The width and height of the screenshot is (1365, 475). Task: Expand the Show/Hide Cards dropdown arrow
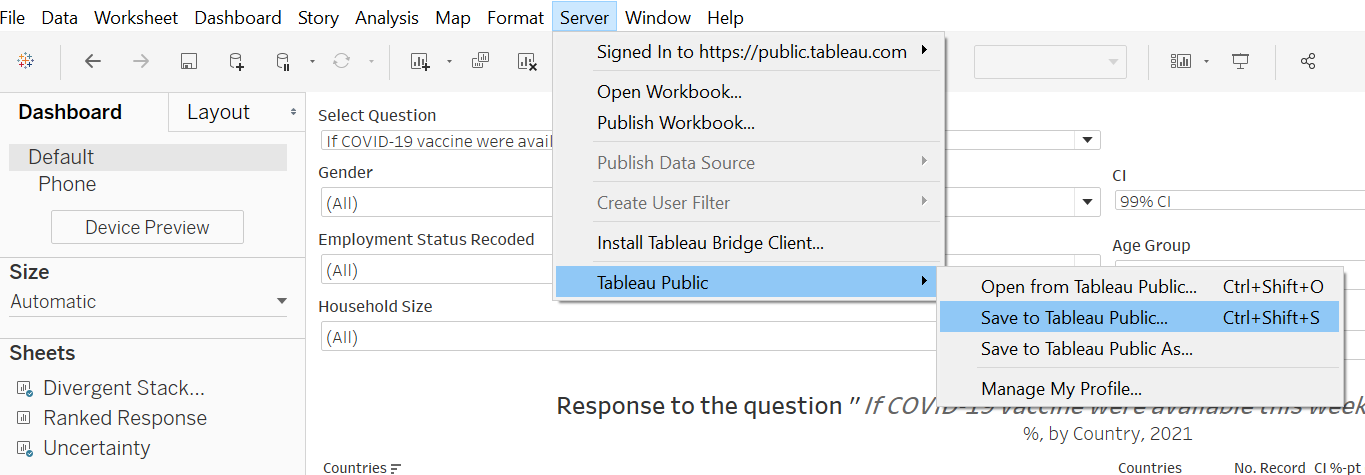(x=1206, y=61)
